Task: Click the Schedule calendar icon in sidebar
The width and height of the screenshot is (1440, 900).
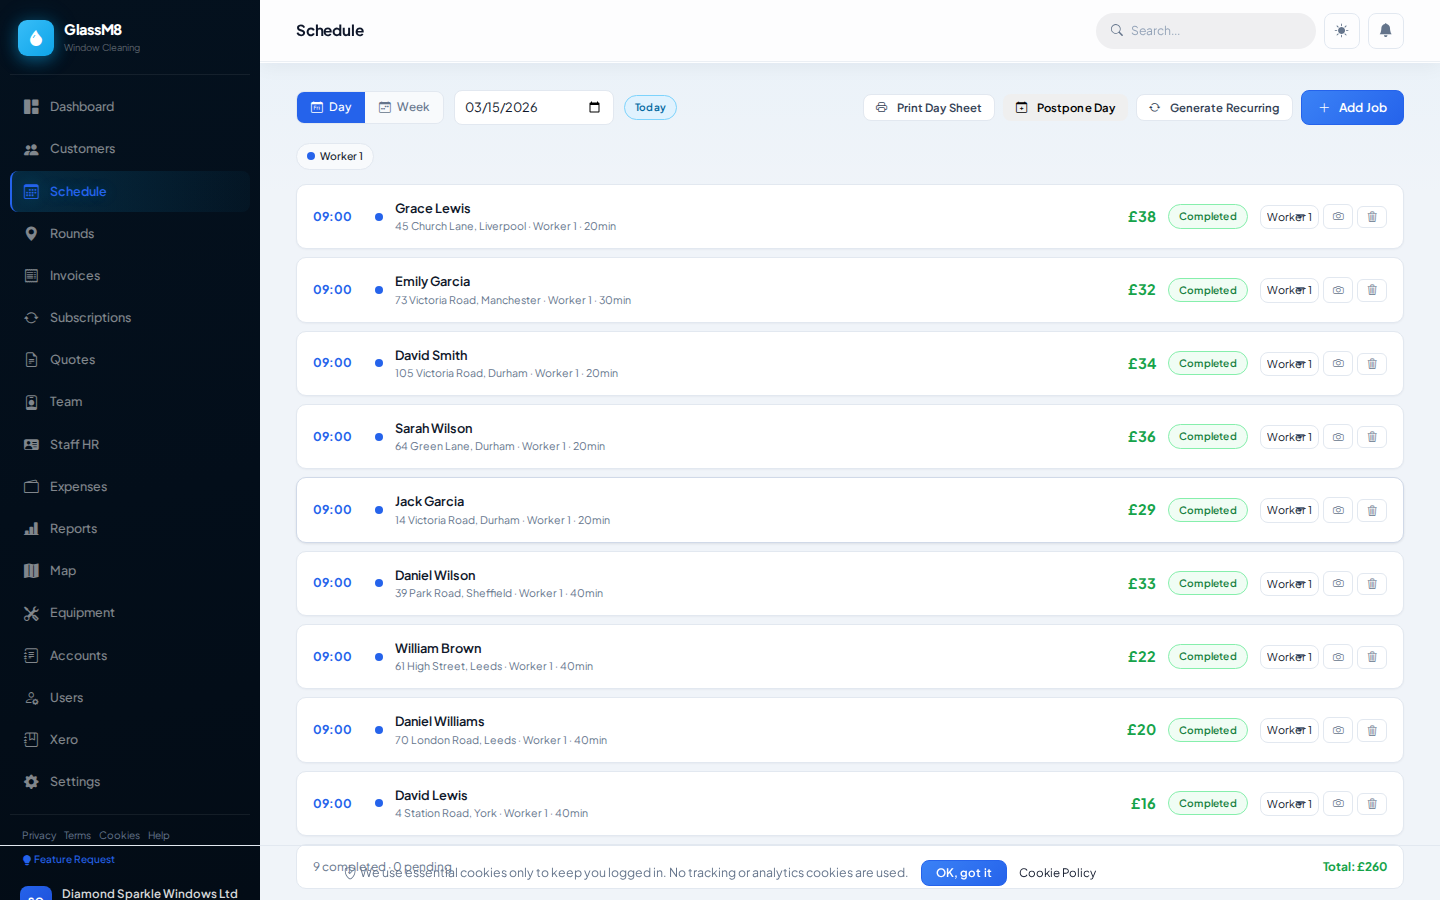Action: click(31, 191)
